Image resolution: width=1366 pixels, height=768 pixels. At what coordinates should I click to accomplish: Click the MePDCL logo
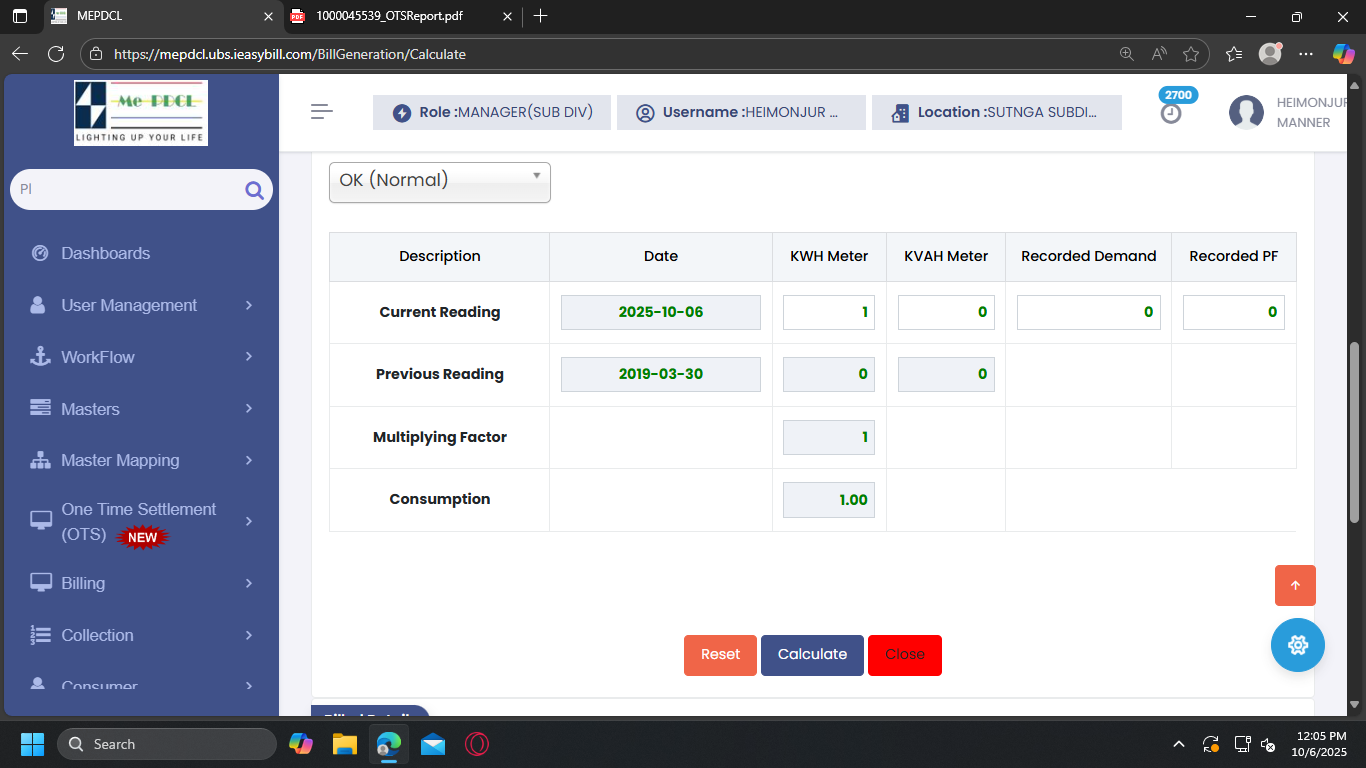141,112
